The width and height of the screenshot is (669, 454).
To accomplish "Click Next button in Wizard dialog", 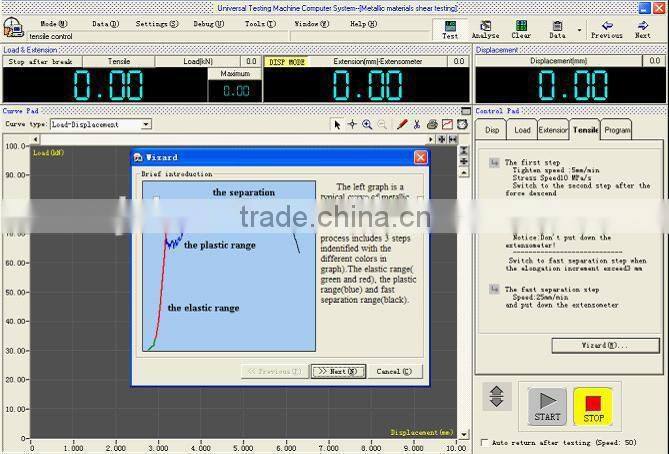I will click(x=338, y=371).
